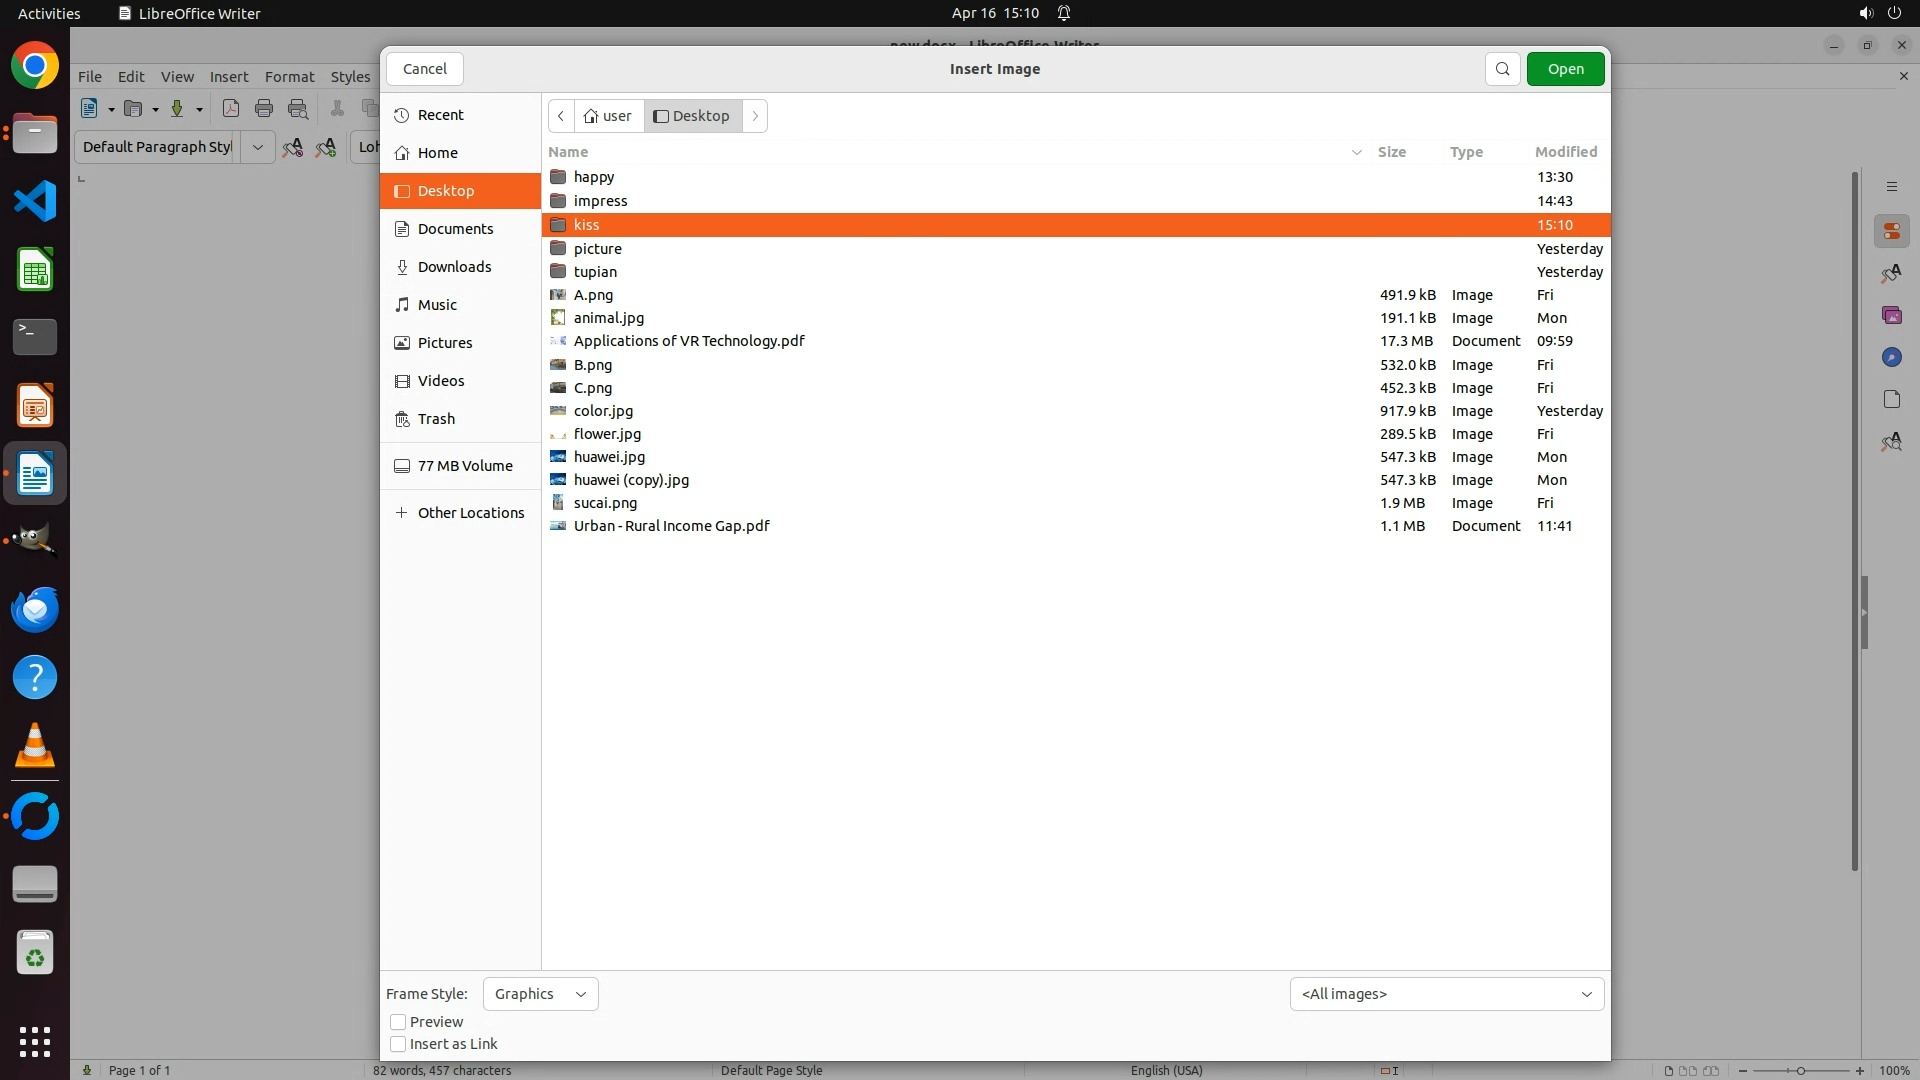Check the Insert as Link option
Viewport: 1920px width, 1080px height.
point(398,1044)
